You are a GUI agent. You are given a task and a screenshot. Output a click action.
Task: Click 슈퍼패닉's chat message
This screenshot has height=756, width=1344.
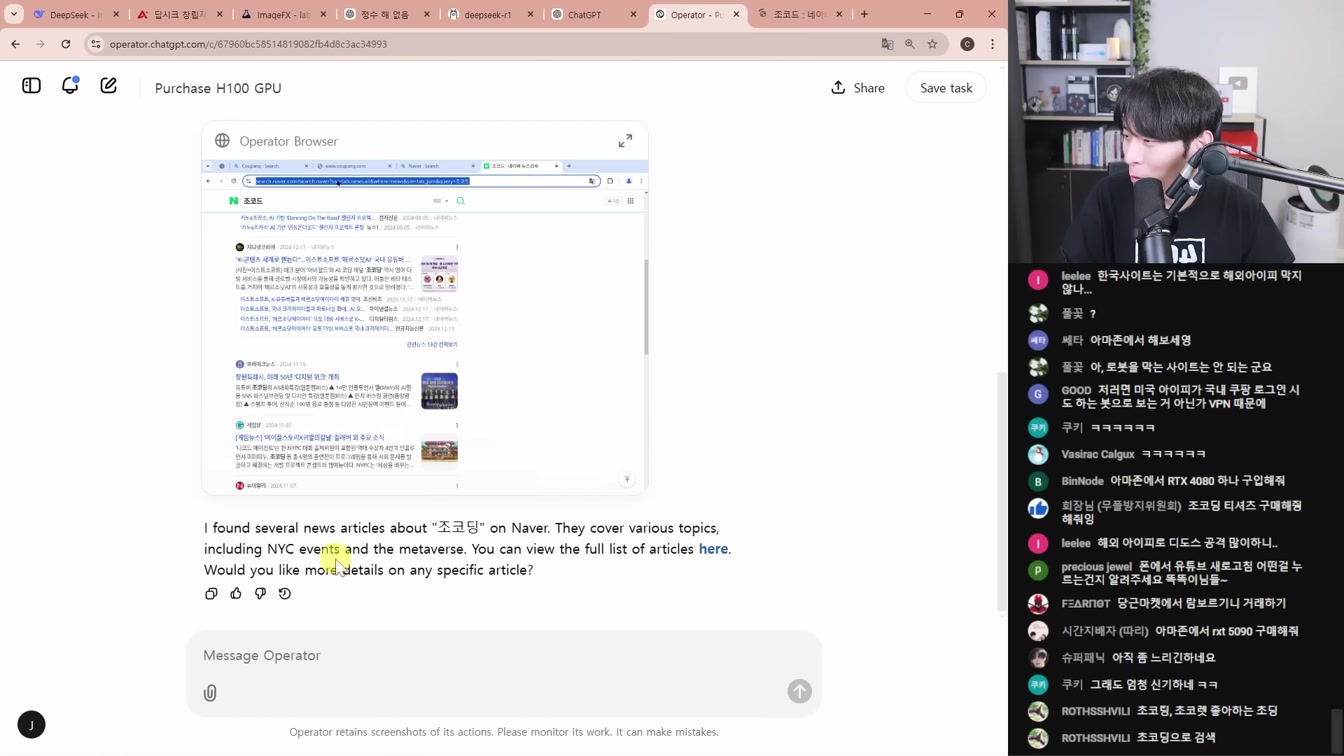[1138, 658]
